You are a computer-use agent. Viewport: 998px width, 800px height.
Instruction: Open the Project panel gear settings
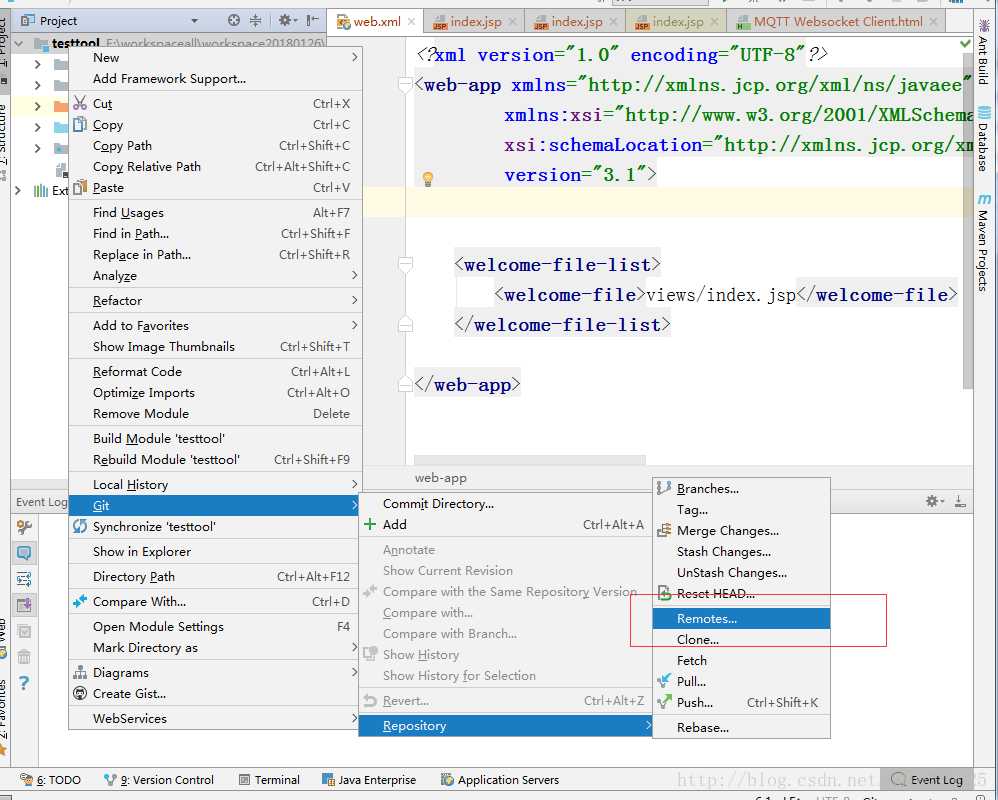coord(285,20)
